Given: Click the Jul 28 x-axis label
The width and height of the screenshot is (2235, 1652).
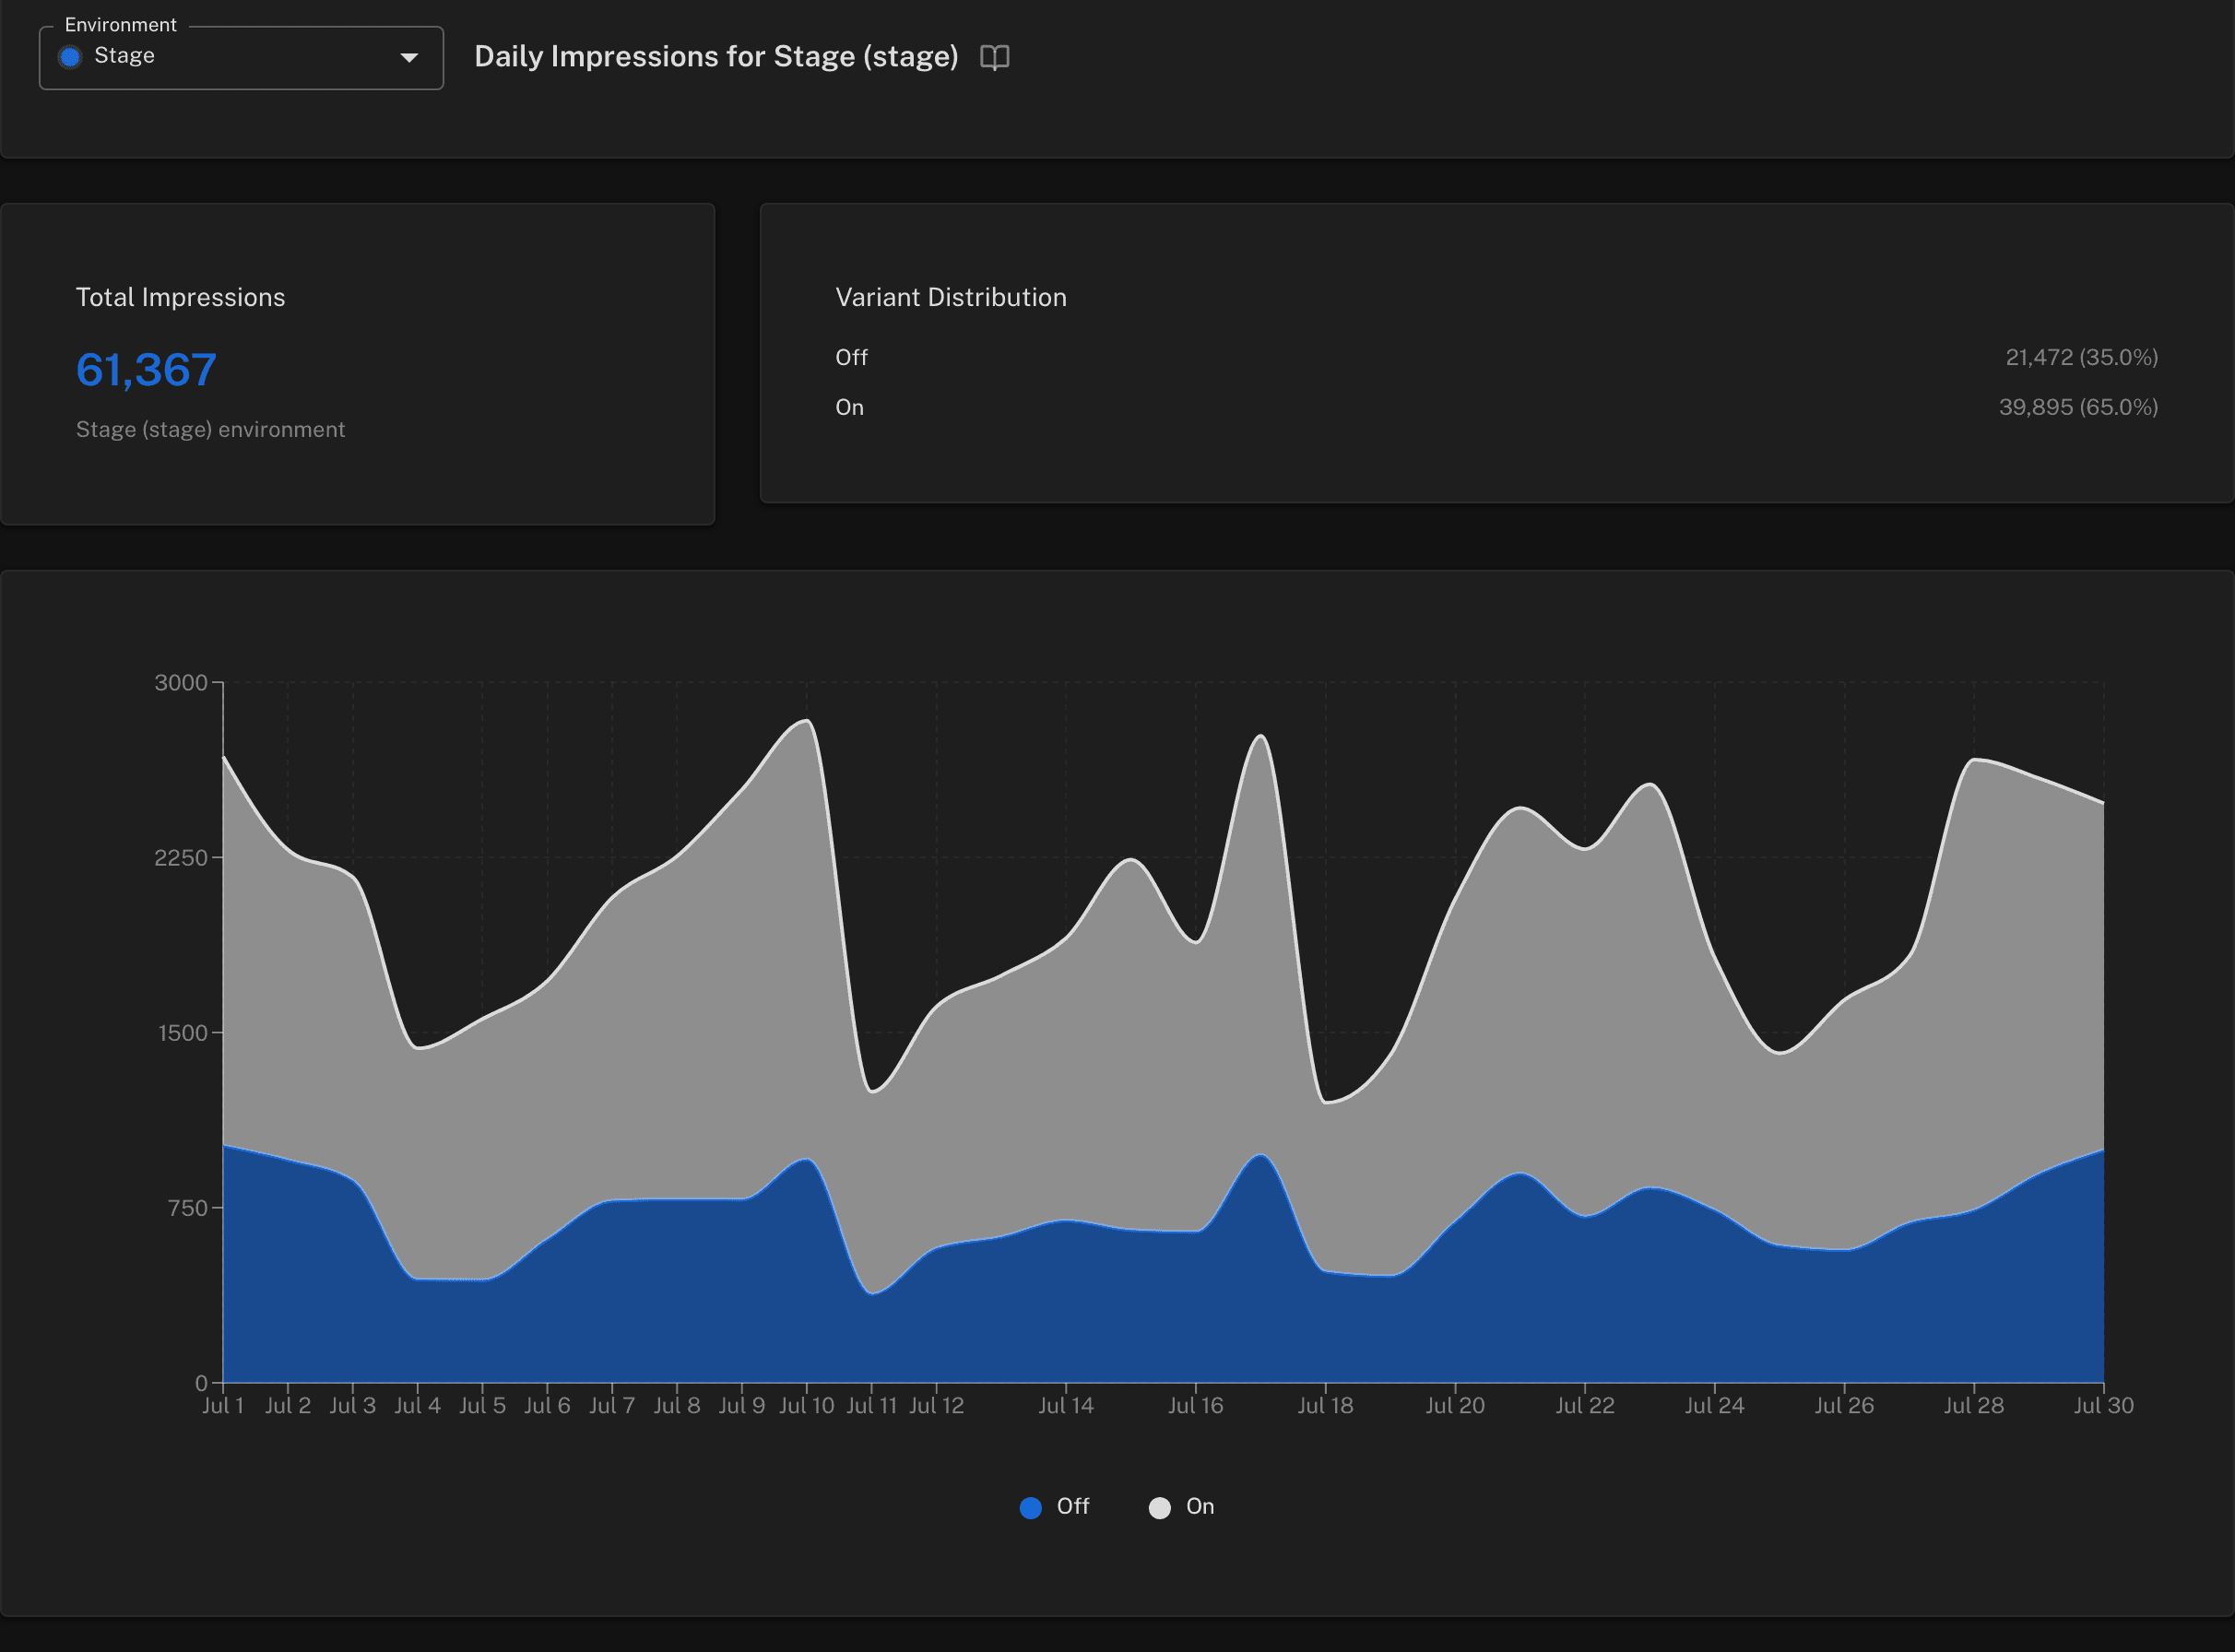Looking at the screenshot, I should 1974,1405.
